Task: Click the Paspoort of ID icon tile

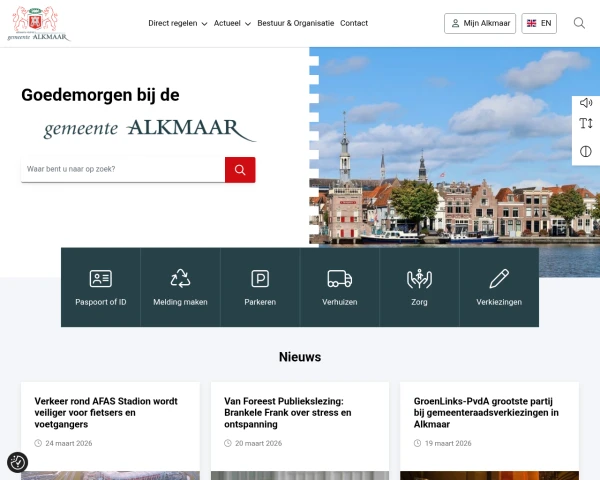Action: 100,287
